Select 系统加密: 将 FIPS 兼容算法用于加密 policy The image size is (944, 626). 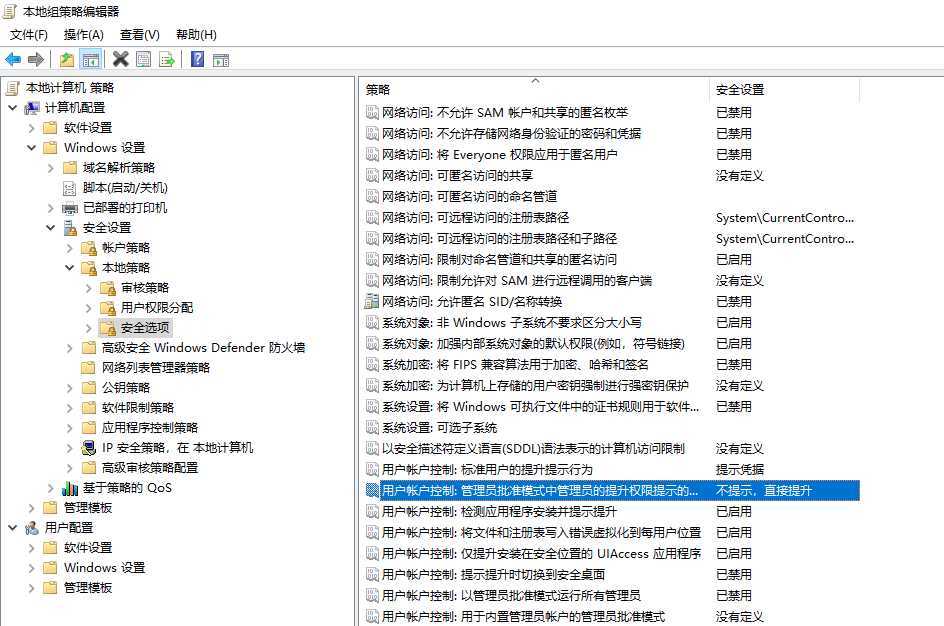[x=515, y=365]
